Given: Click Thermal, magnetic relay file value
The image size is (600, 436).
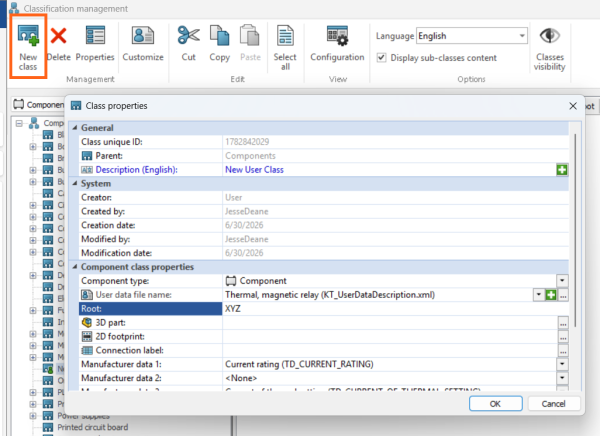Looking at the screenshot, I should coord(330,295).
